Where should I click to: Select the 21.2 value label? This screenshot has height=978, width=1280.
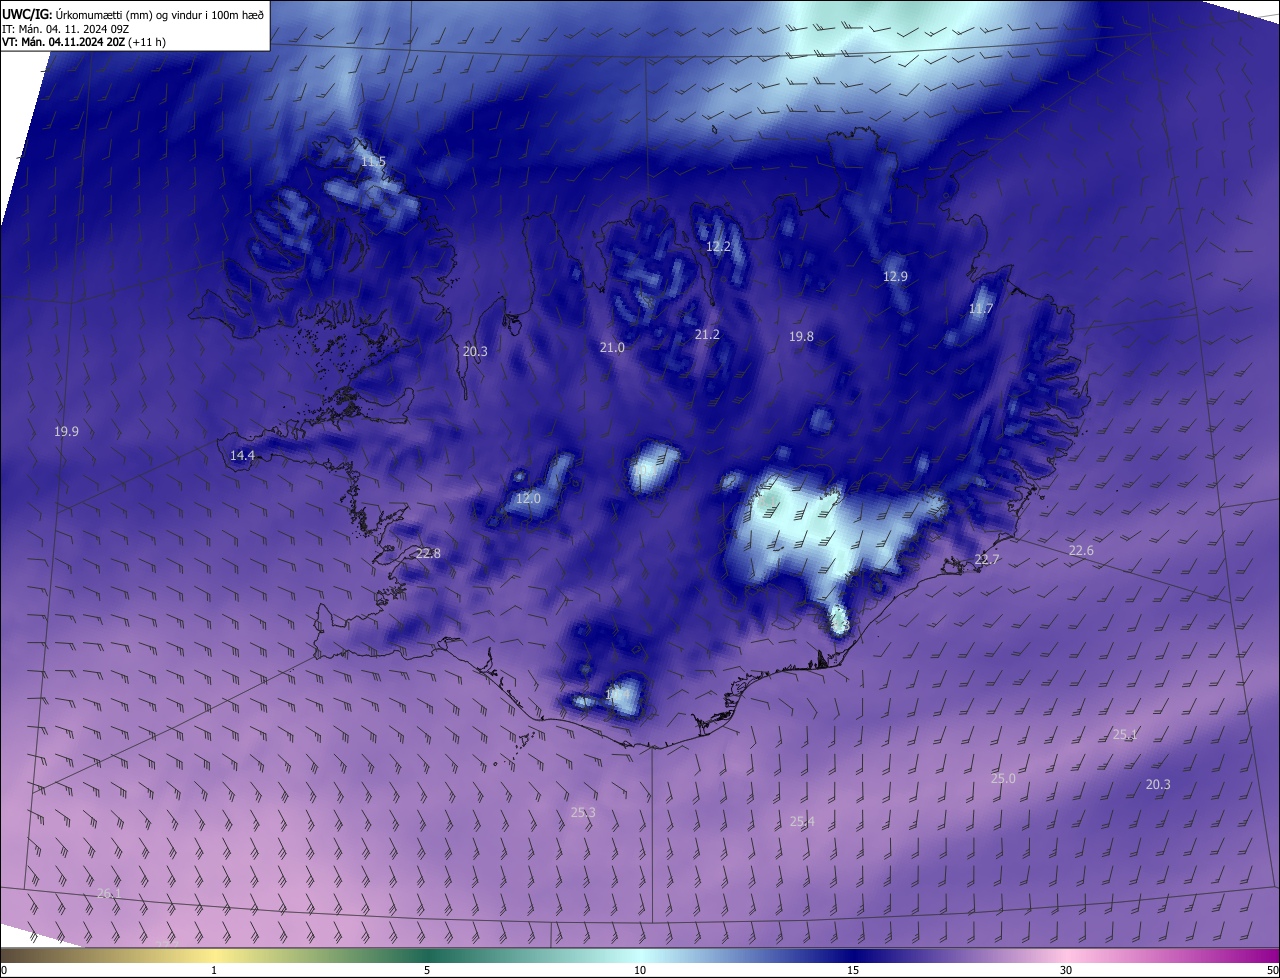pyautogui.click(x=707, y=334)
